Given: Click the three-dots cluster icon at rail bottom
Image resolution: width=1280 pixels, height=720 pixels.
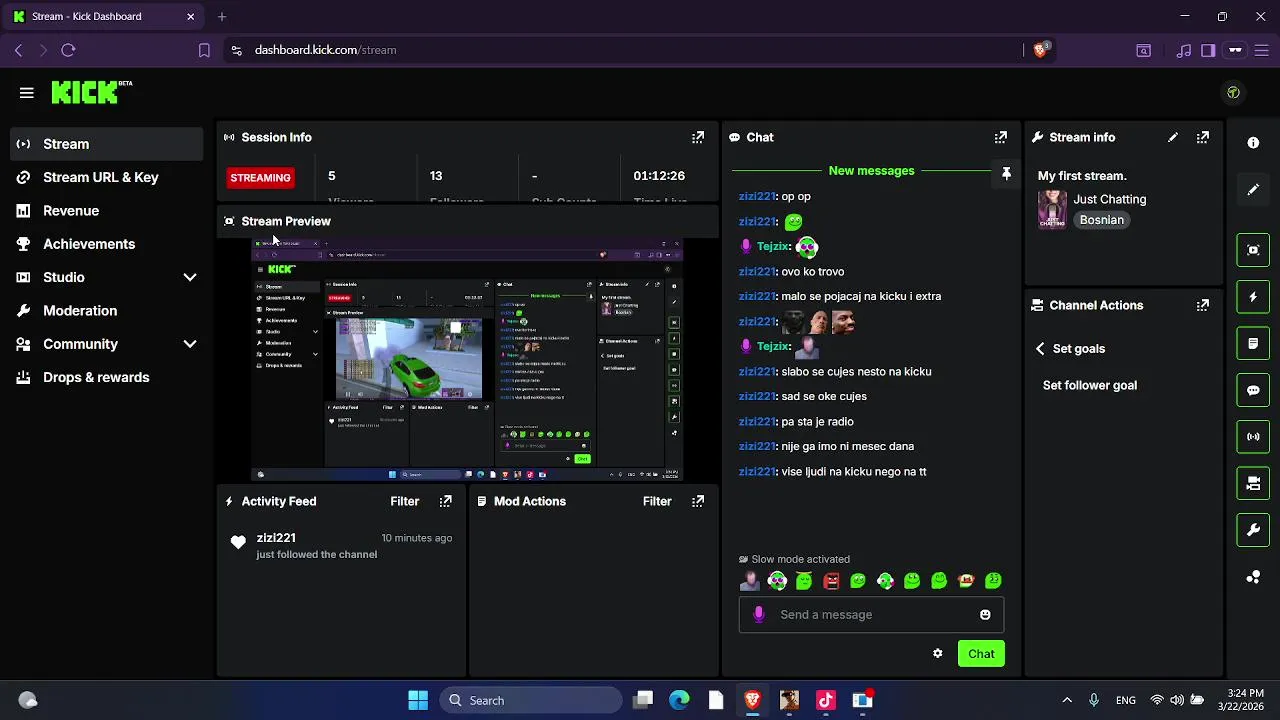Looking at the screenshot, I should tap(1253, 577).
